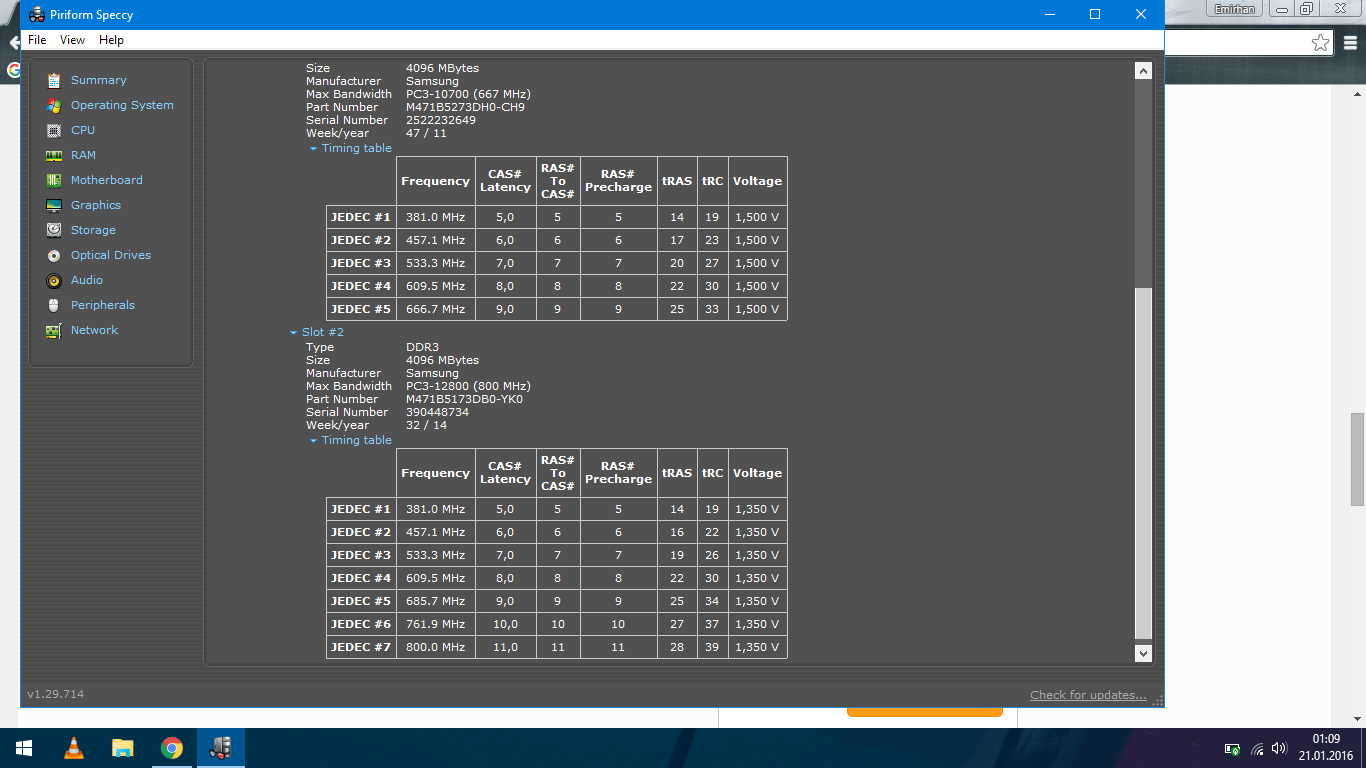Click the tRAS value 27

(677, 624)
